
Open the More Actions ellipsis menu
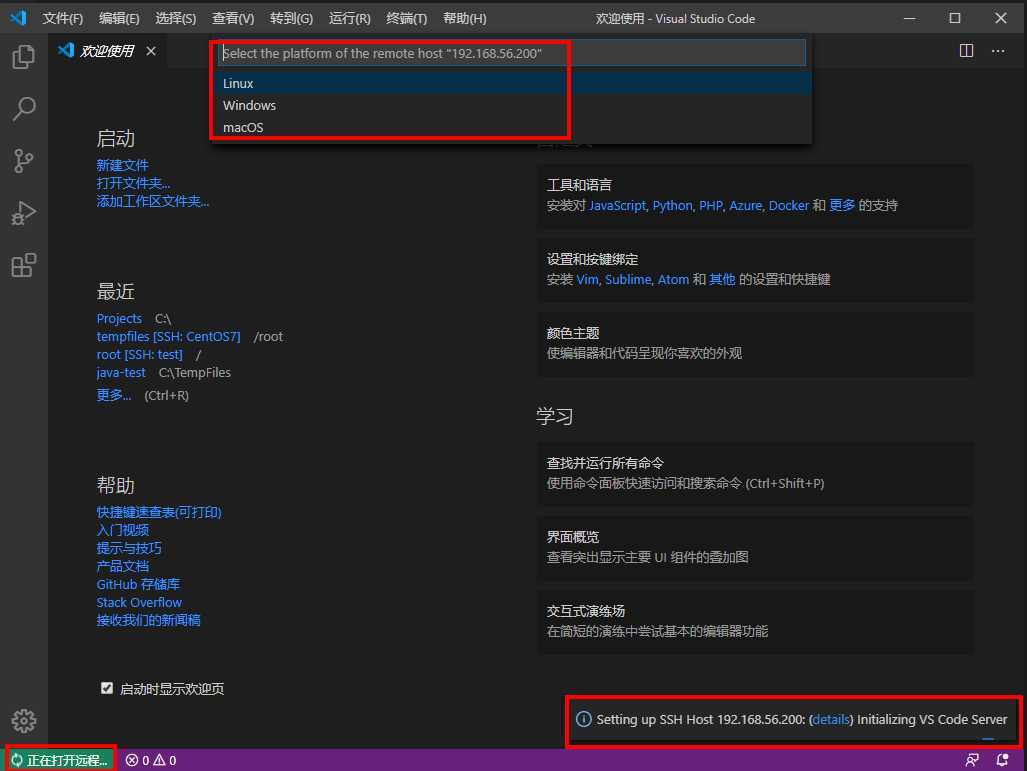[998, 51]
